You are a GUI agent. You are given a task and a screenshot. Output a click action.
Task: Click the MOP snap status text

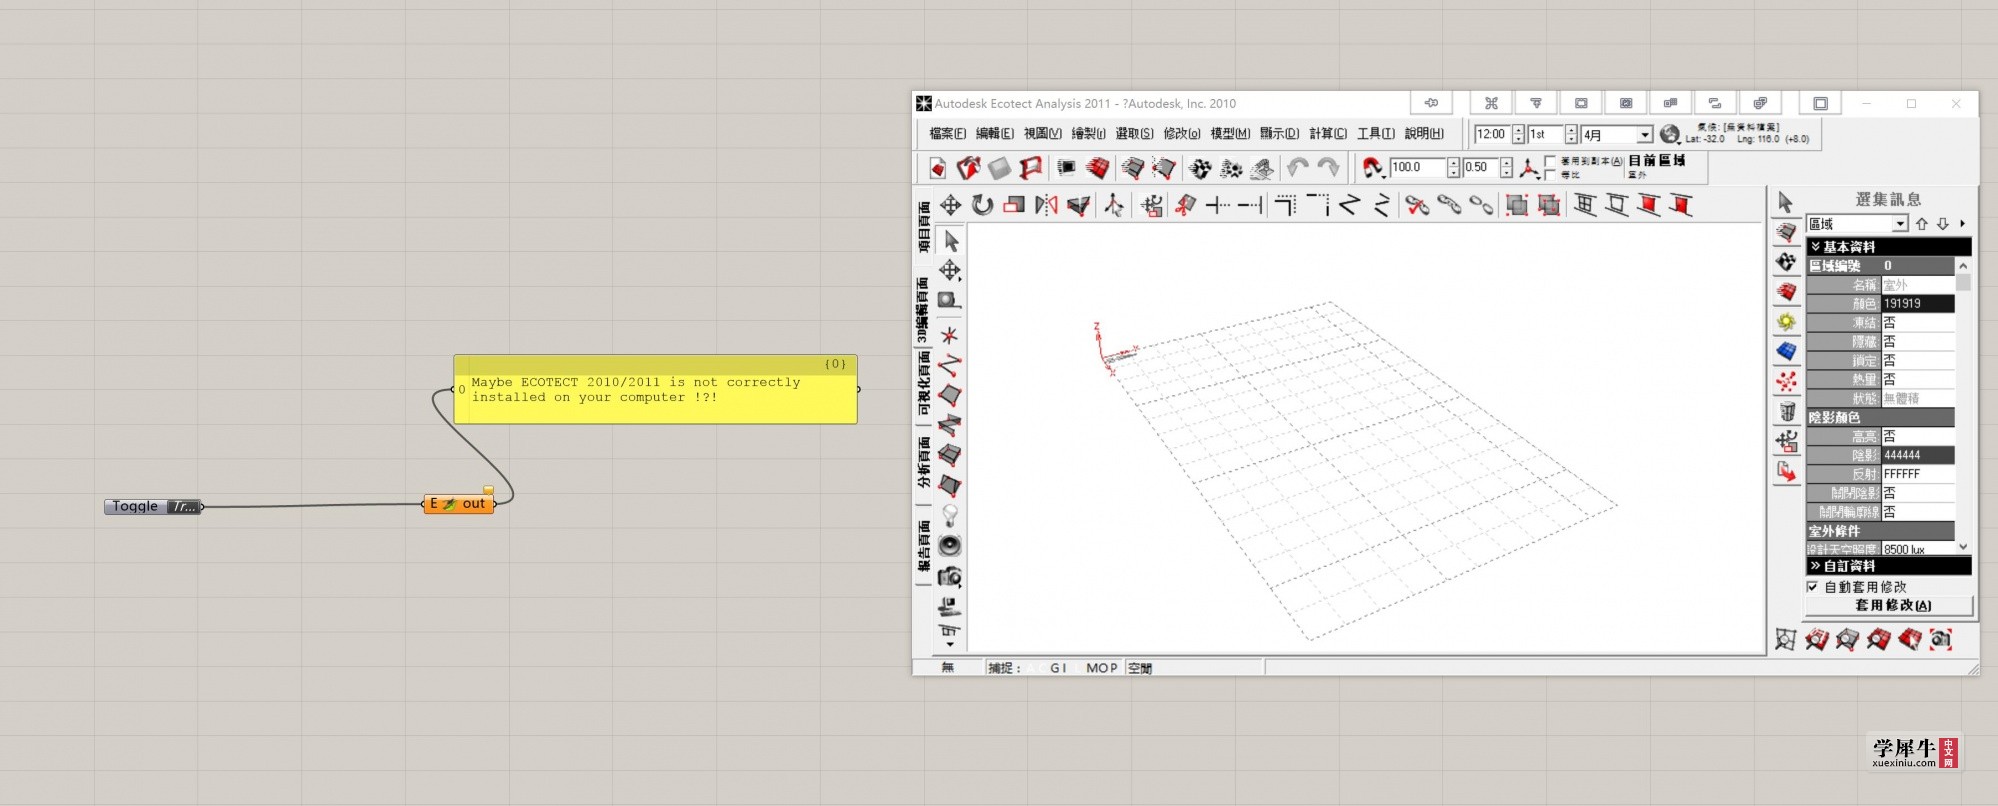click(1101, 668)
